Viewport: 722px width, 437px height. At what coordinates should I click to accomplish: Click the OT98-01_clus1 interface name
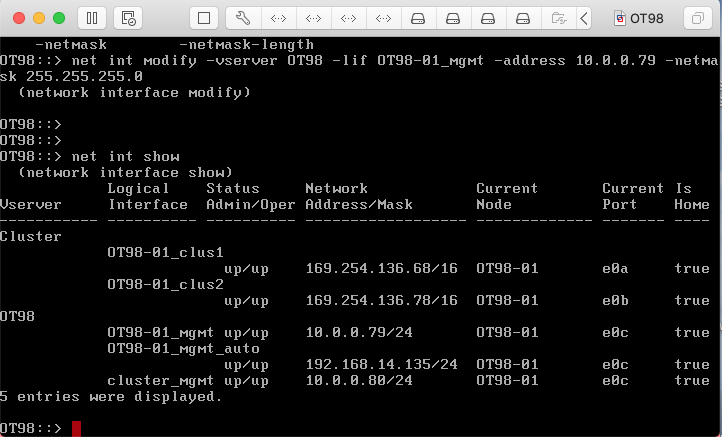coord(165,252)
